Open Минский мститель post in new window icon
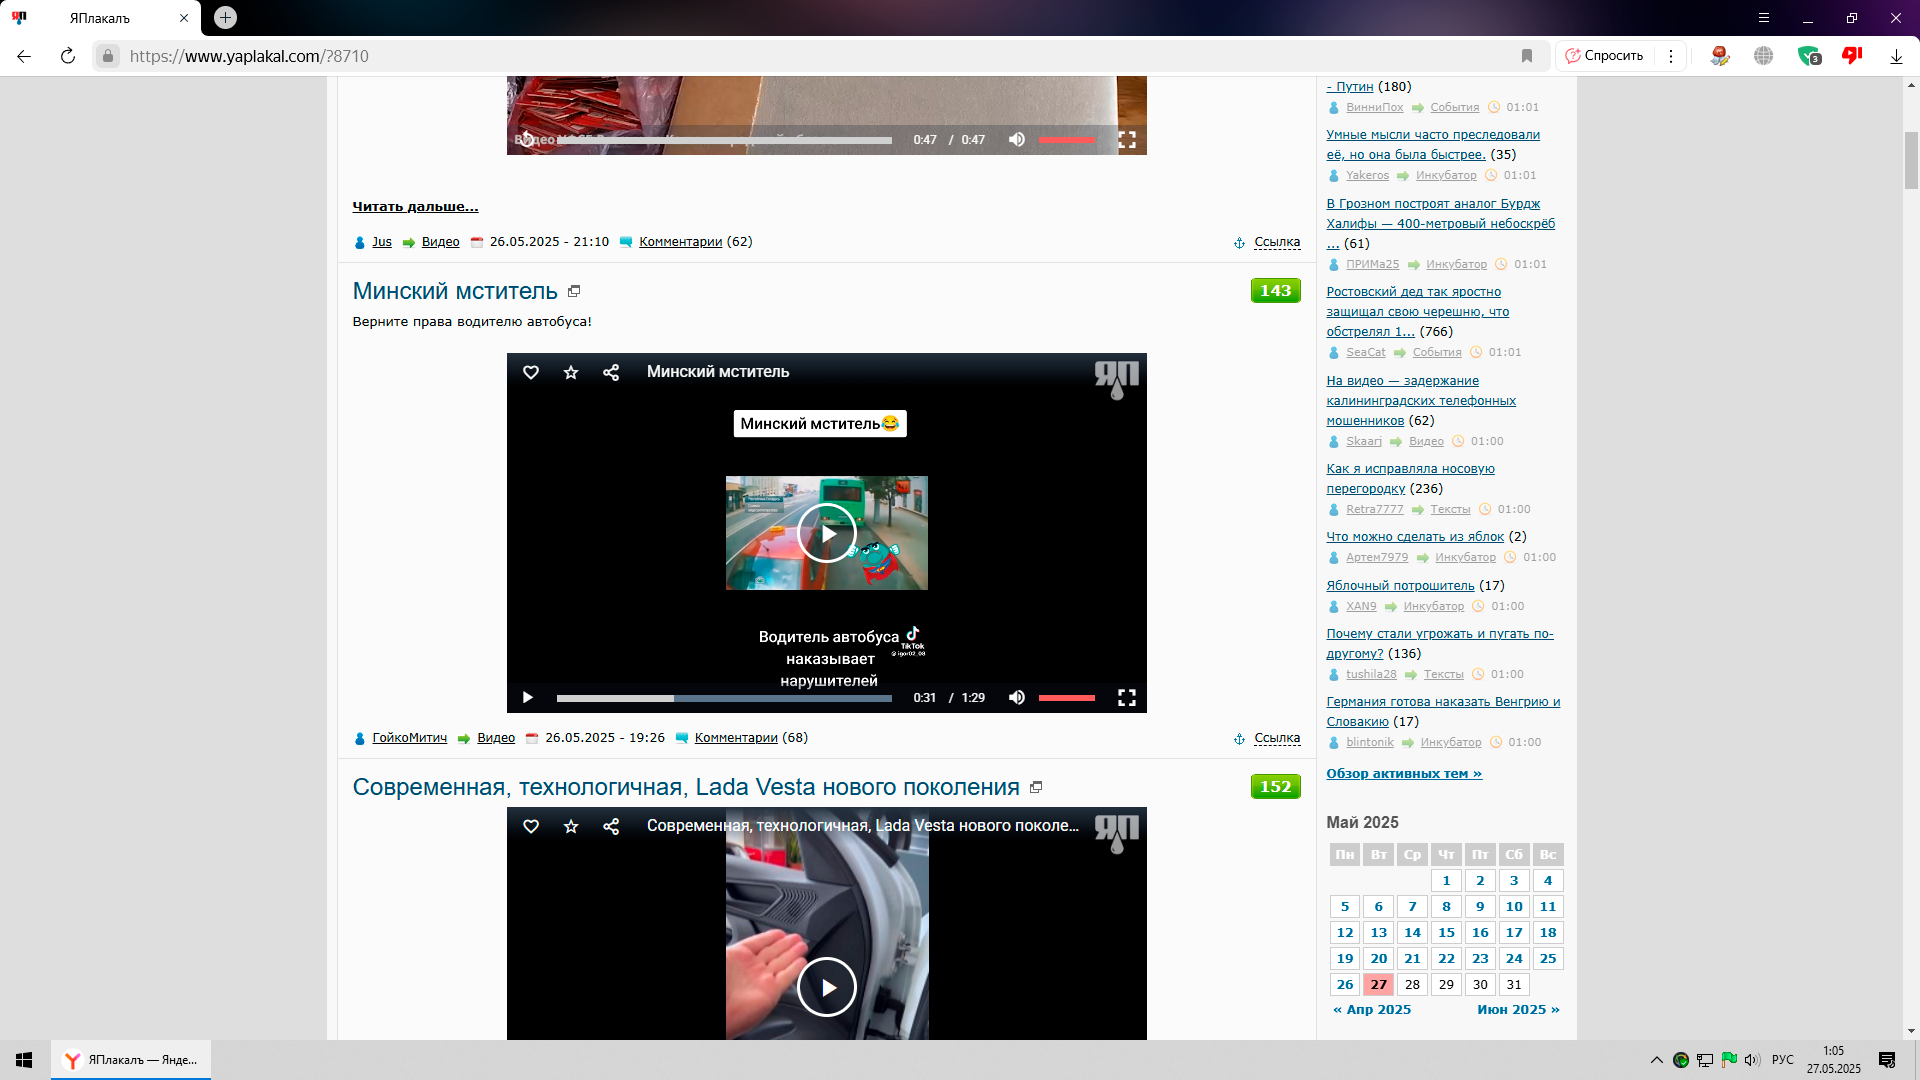Viewport: 1920px width, 1080px height. pyautogui.click(x=574, y=291)
